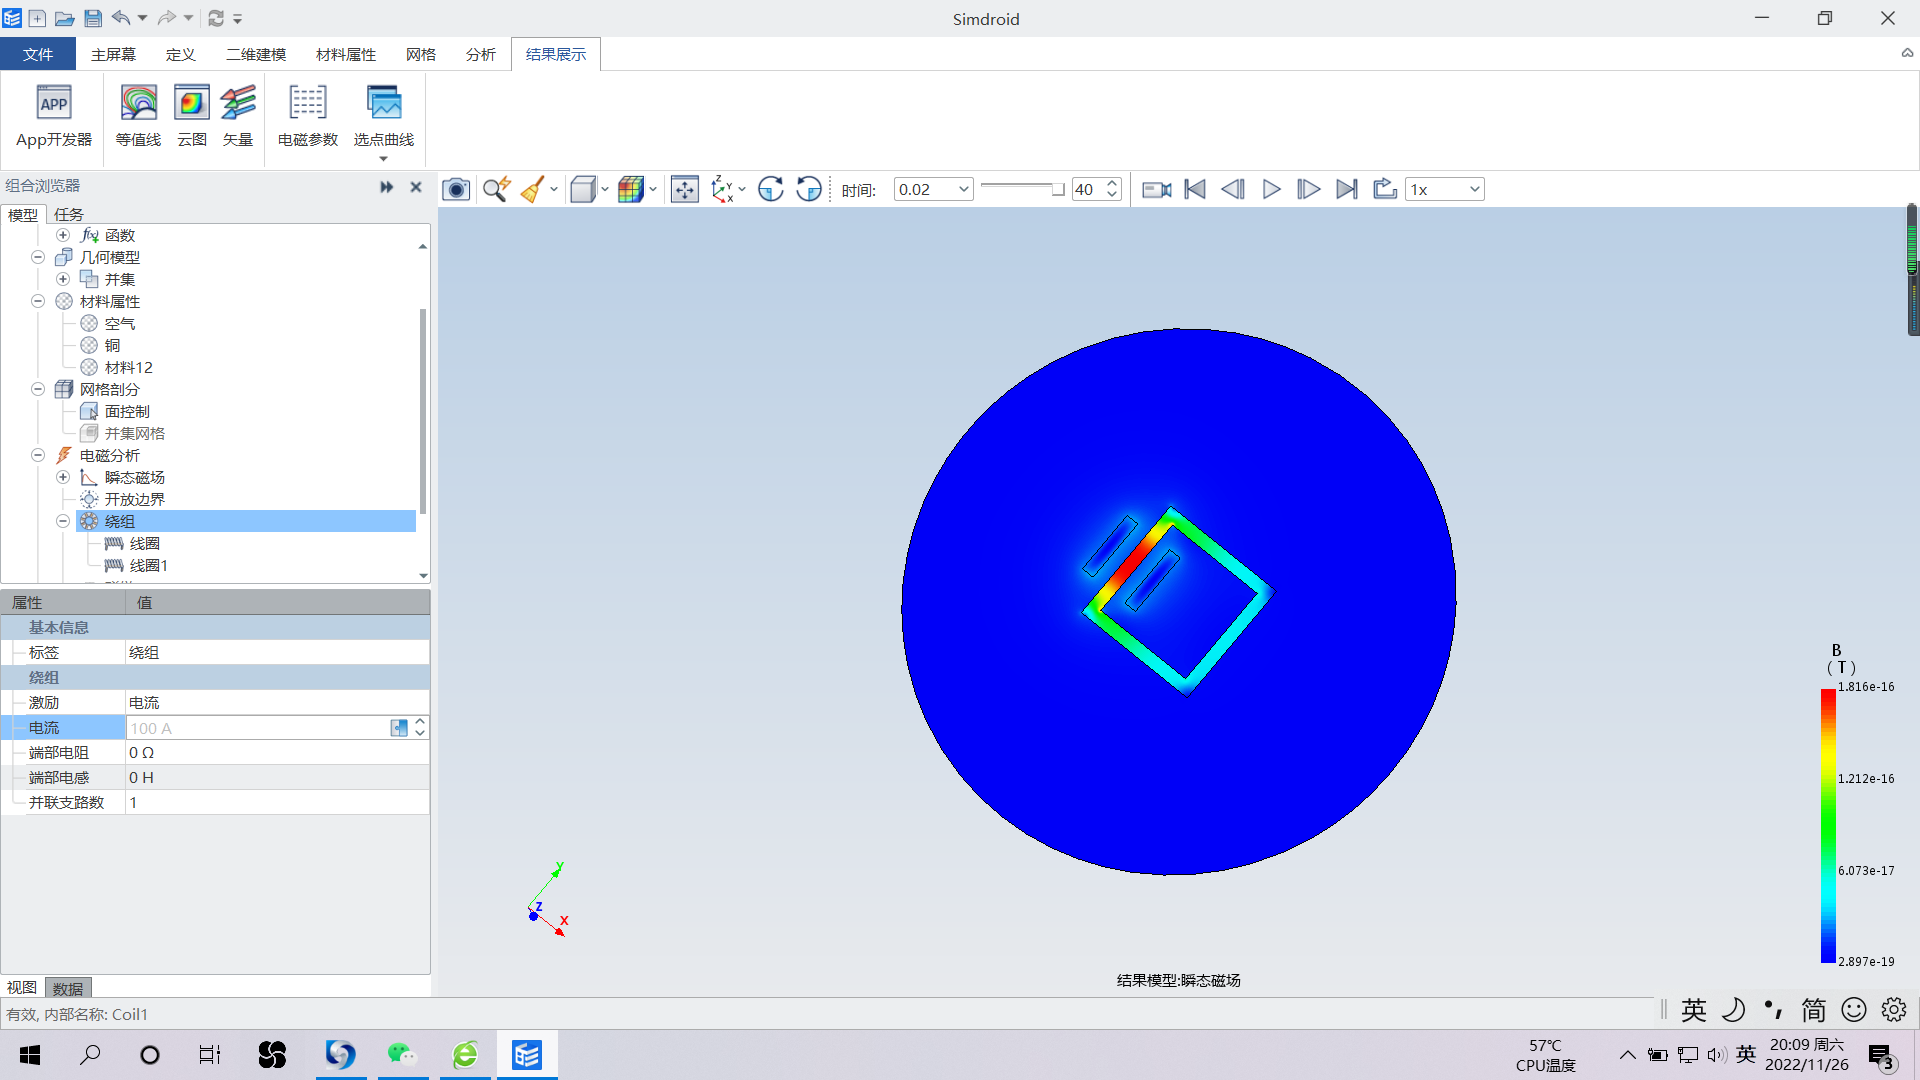The width and height of the screenshot is (1920, 1080).
Task: Click the frame stepper showing 40
Action: click(x=1097, y=189)
